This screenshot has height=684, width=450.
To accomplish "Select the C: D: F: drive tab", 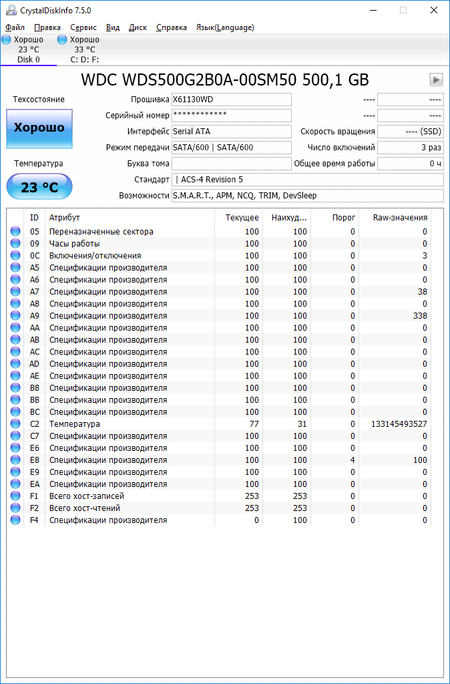I will point(85,50).
